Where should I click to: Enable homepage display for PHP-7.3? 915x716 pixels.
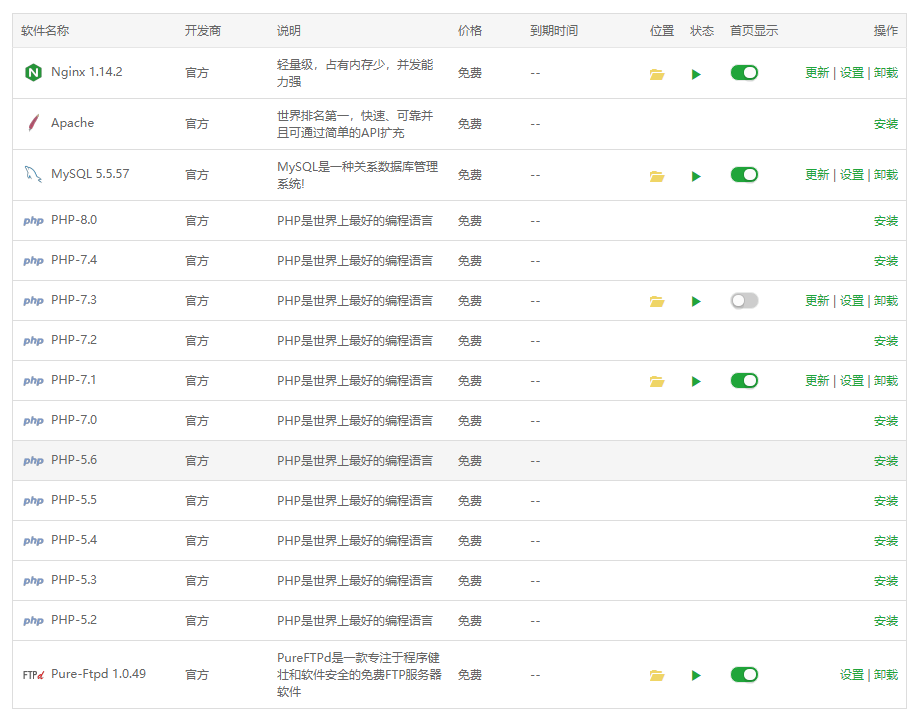click(744, 301)
